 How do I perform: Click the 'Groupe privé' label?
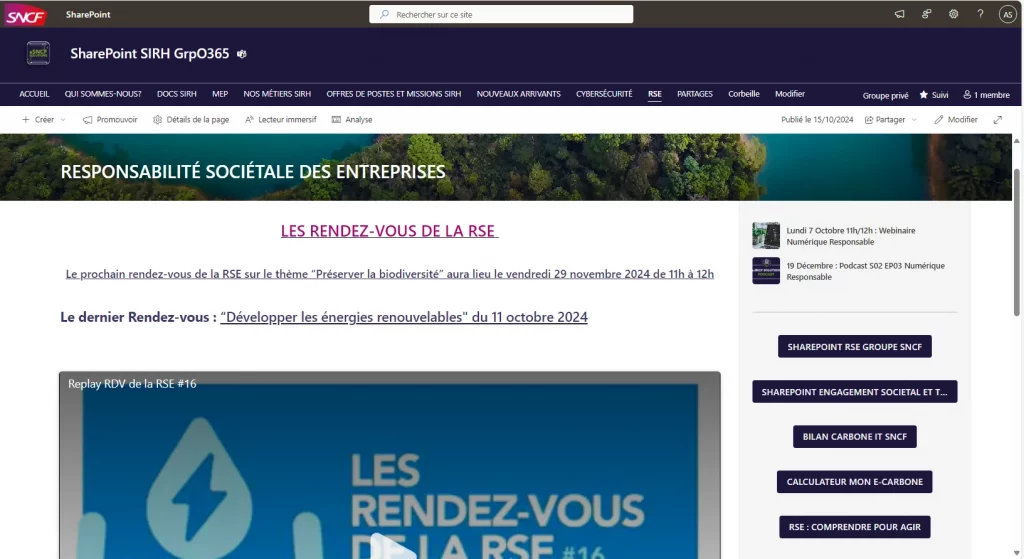[x=885, y=95]
